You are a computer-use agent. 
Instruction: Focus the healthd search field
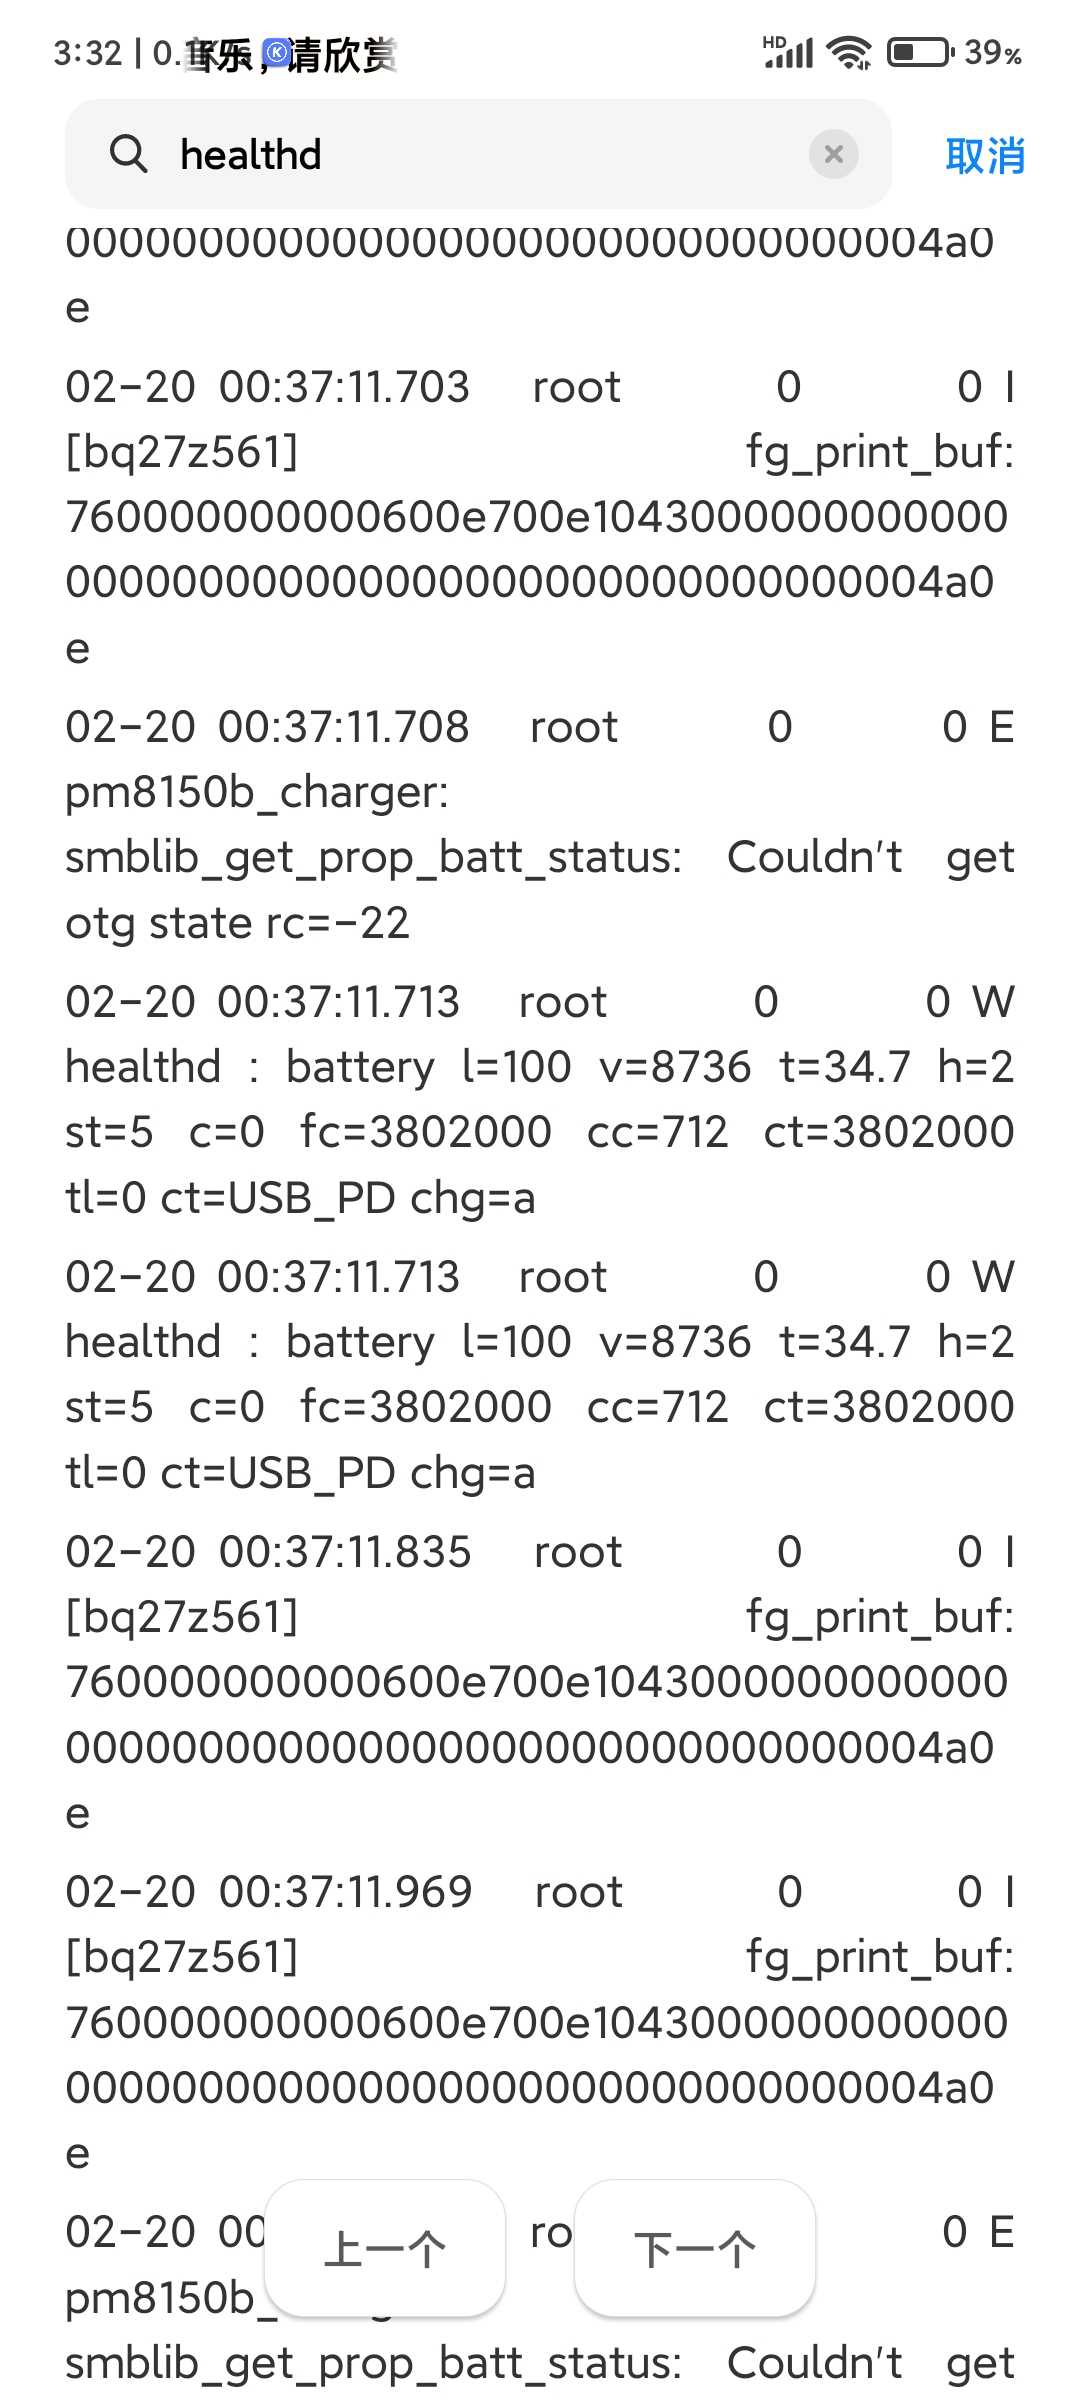pos(478,154)
